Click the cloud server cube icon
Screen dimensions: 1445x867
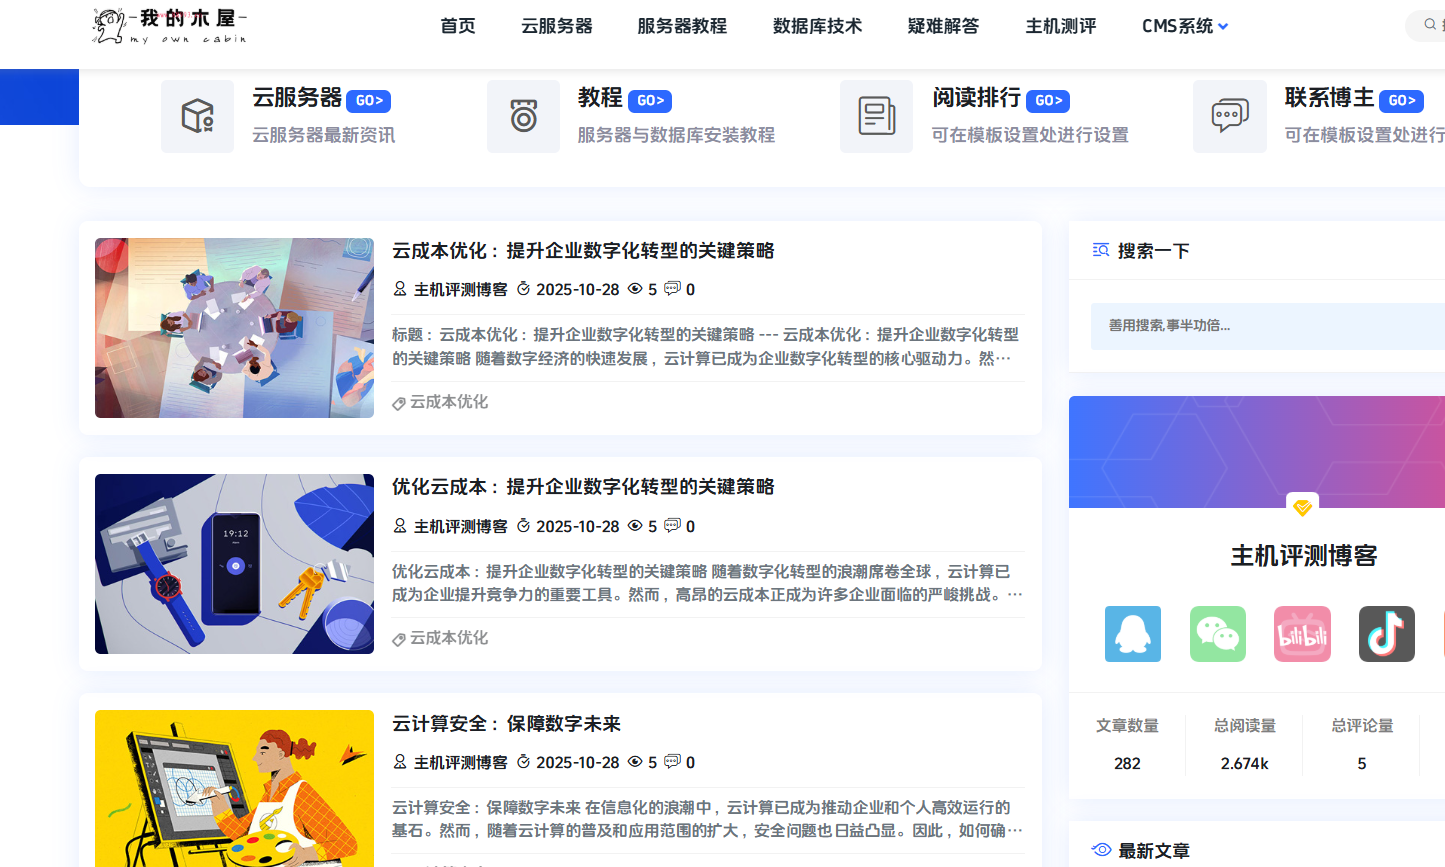coord(197,117)
